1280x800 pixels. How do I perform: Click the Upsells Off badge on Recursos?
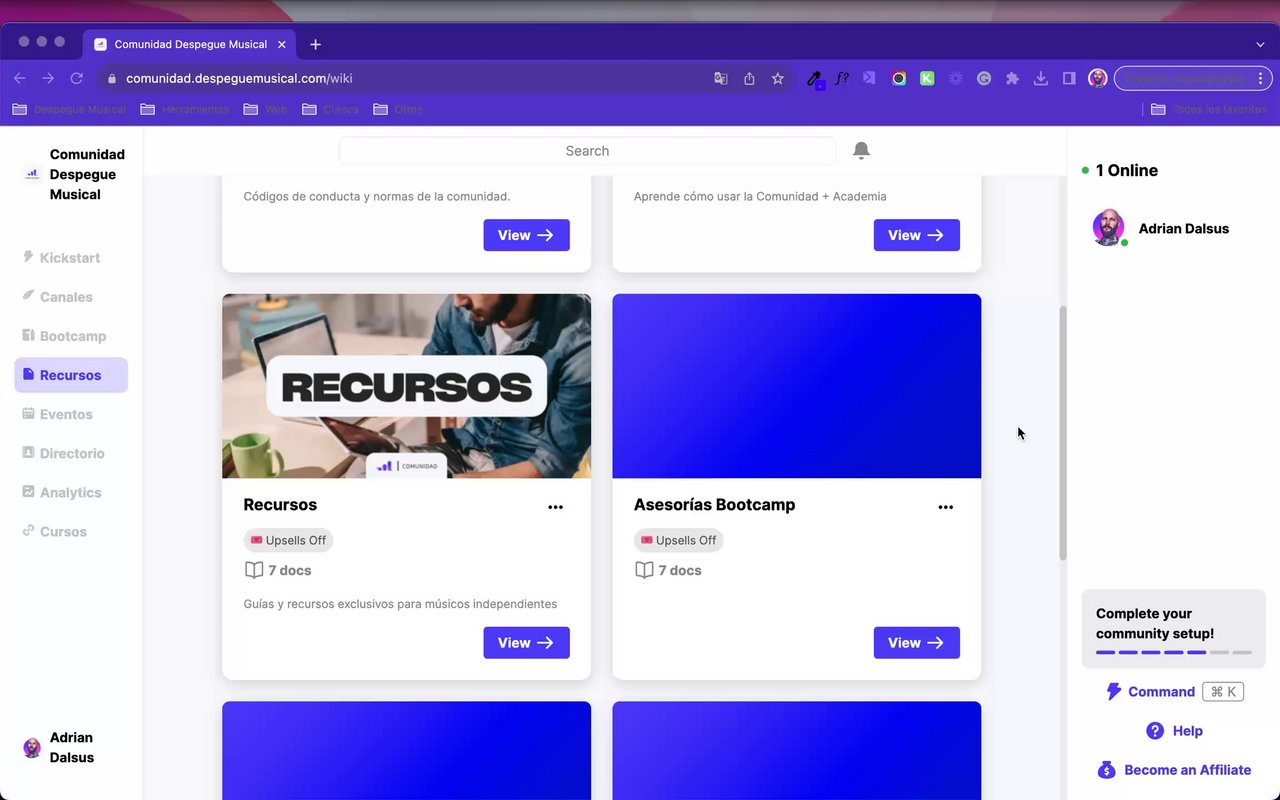point(288,540)
